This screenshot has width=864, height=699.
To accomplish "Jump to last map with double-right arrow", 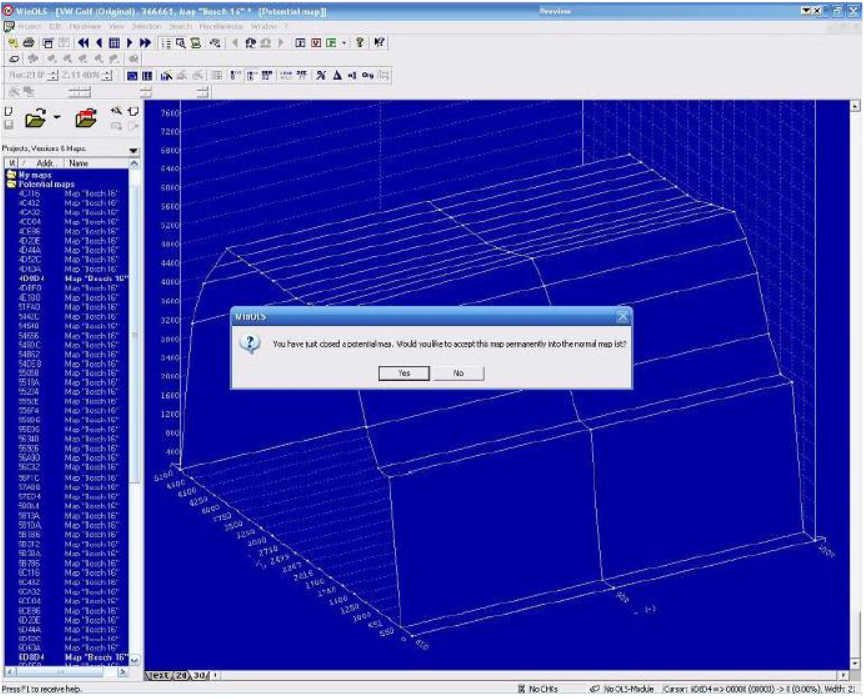I will (145, 42).
